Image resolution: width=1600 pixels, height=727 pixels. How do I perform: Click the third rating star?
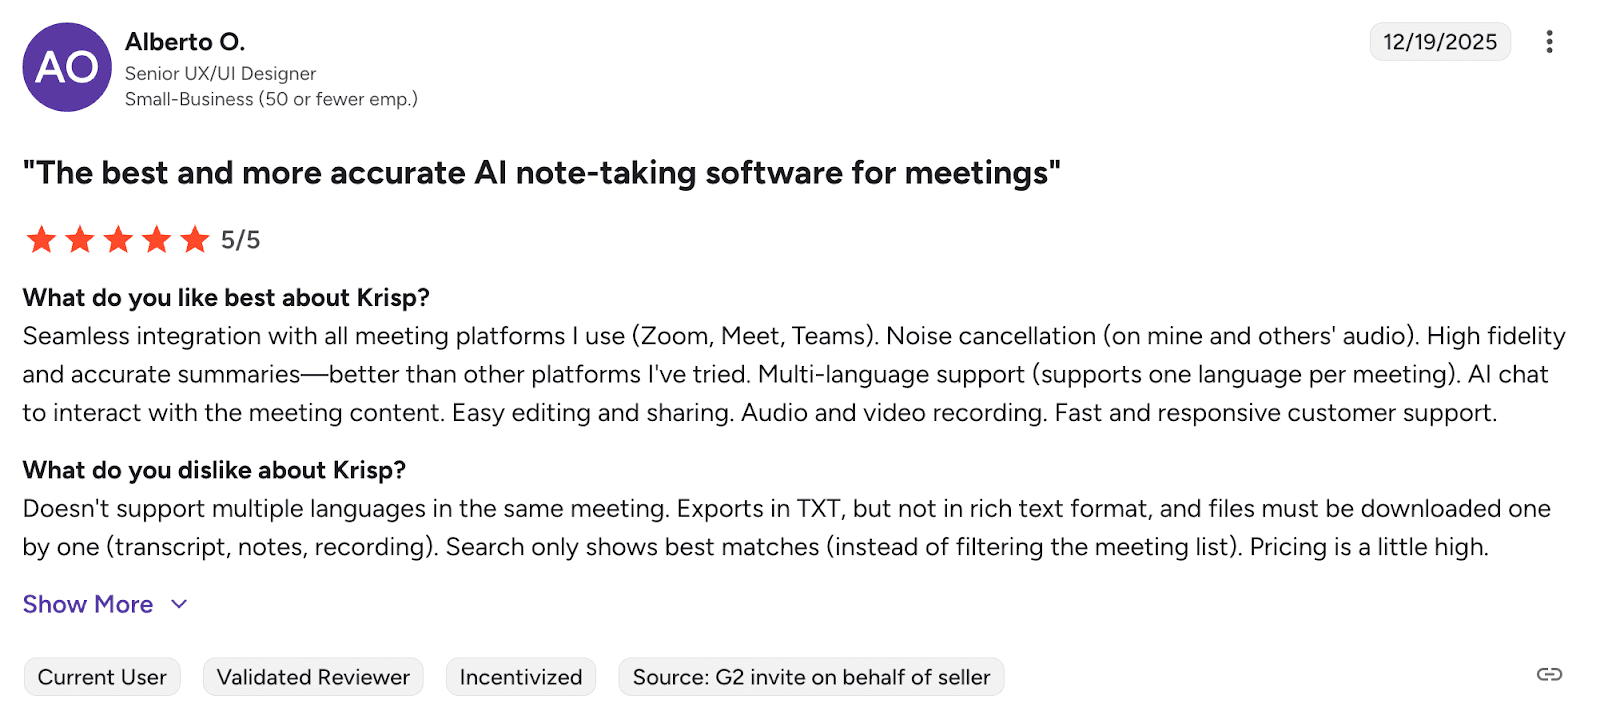coord(118,240)
